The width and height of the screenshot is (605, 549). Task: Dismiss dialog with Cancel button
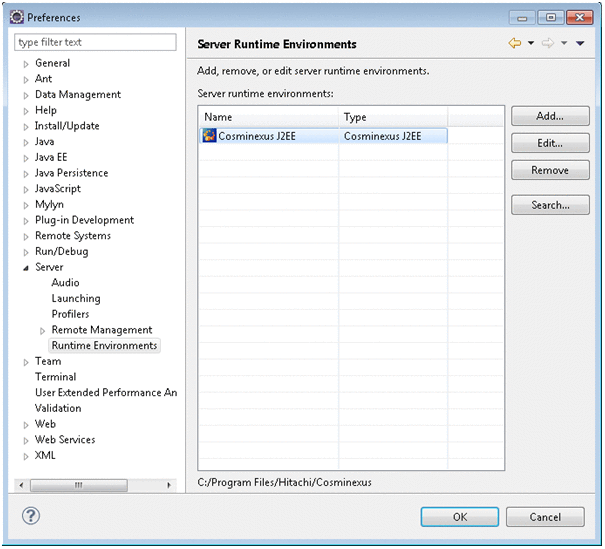click(545, 517)
